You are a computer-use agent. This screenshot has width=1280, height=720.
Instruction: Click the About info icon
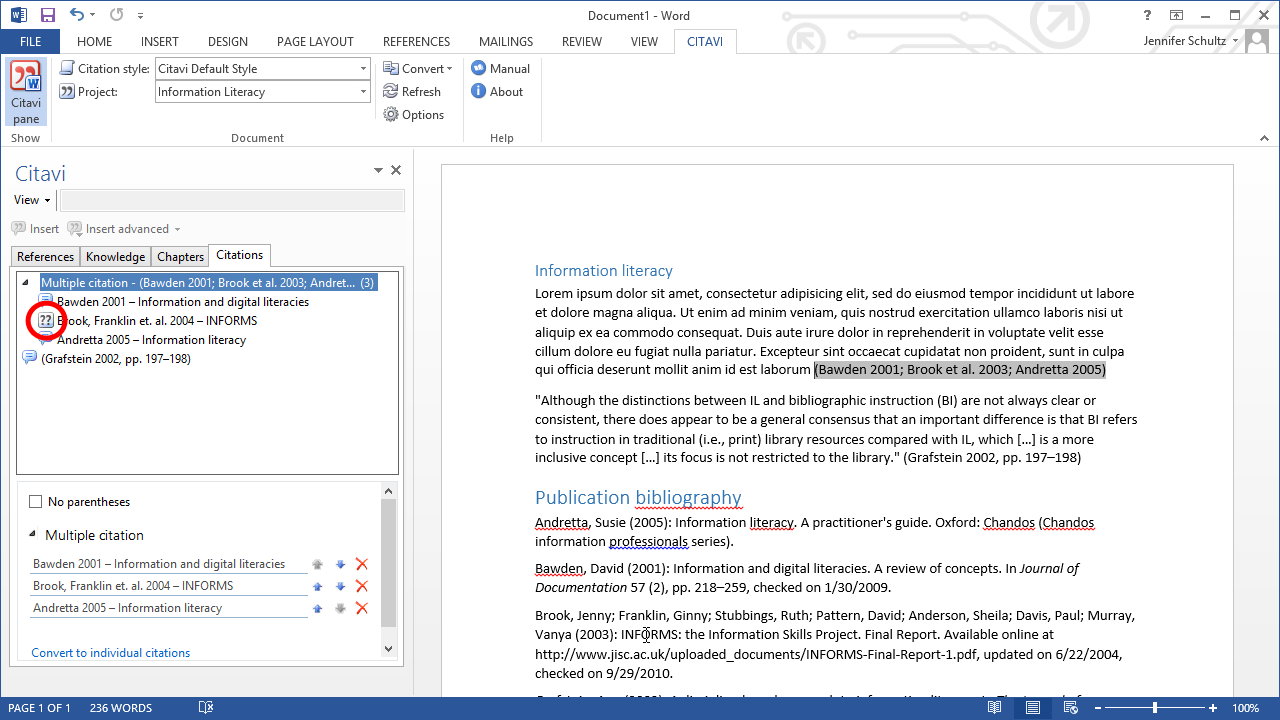click(478, 91)
